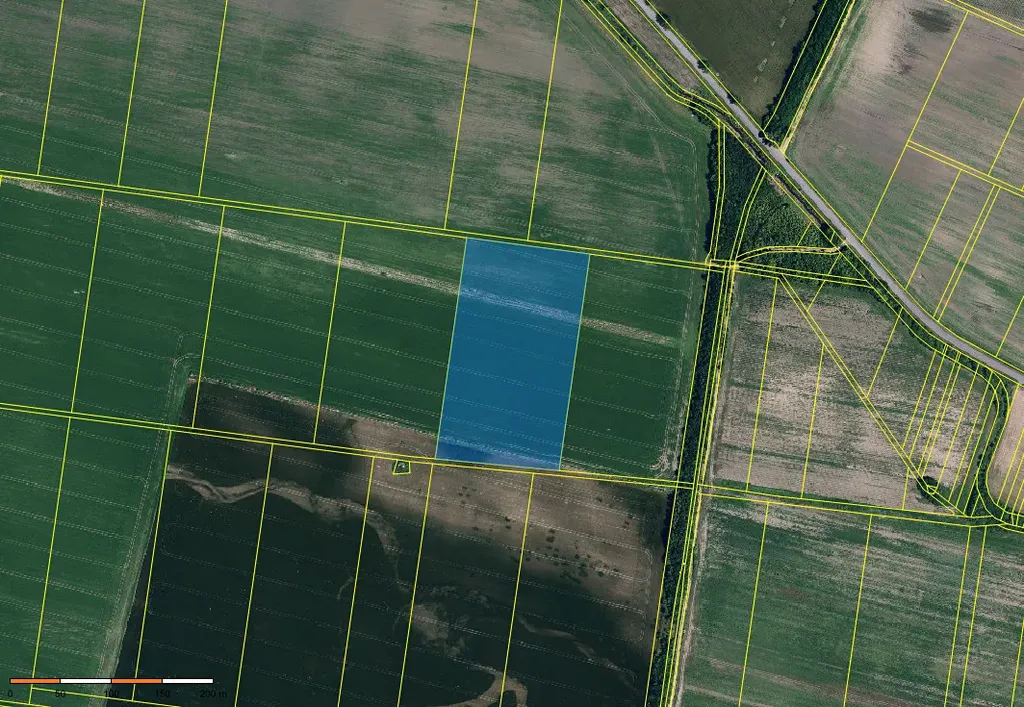Click the "150" scale bar label
The width and height of the screenshot is (1024, 707).
(x=161, y=693)
